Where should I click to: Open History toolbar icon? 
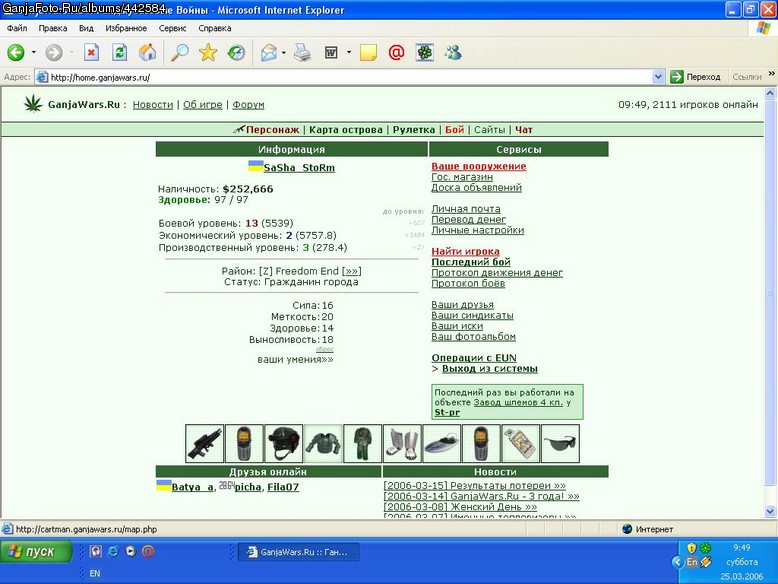point(236,53)
